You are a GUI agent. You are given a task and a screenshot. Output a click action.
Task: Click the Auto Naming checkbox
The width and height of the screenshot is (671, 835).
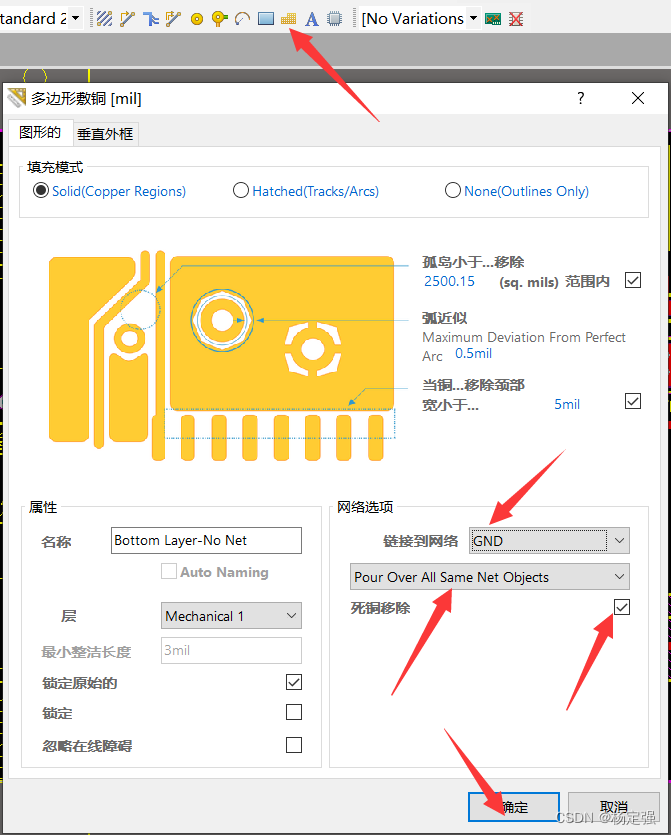coord(169,572)
